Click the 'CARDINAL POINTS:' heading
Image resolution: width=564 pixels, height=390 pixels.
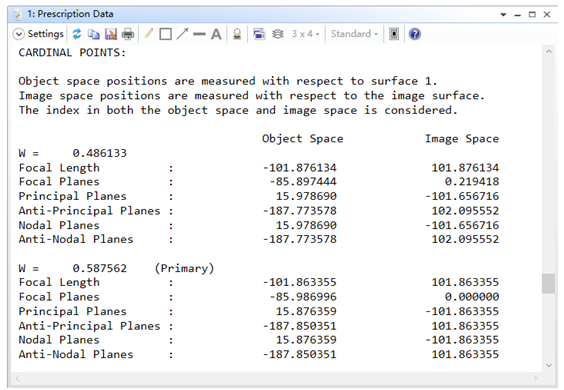pos(72,53)
